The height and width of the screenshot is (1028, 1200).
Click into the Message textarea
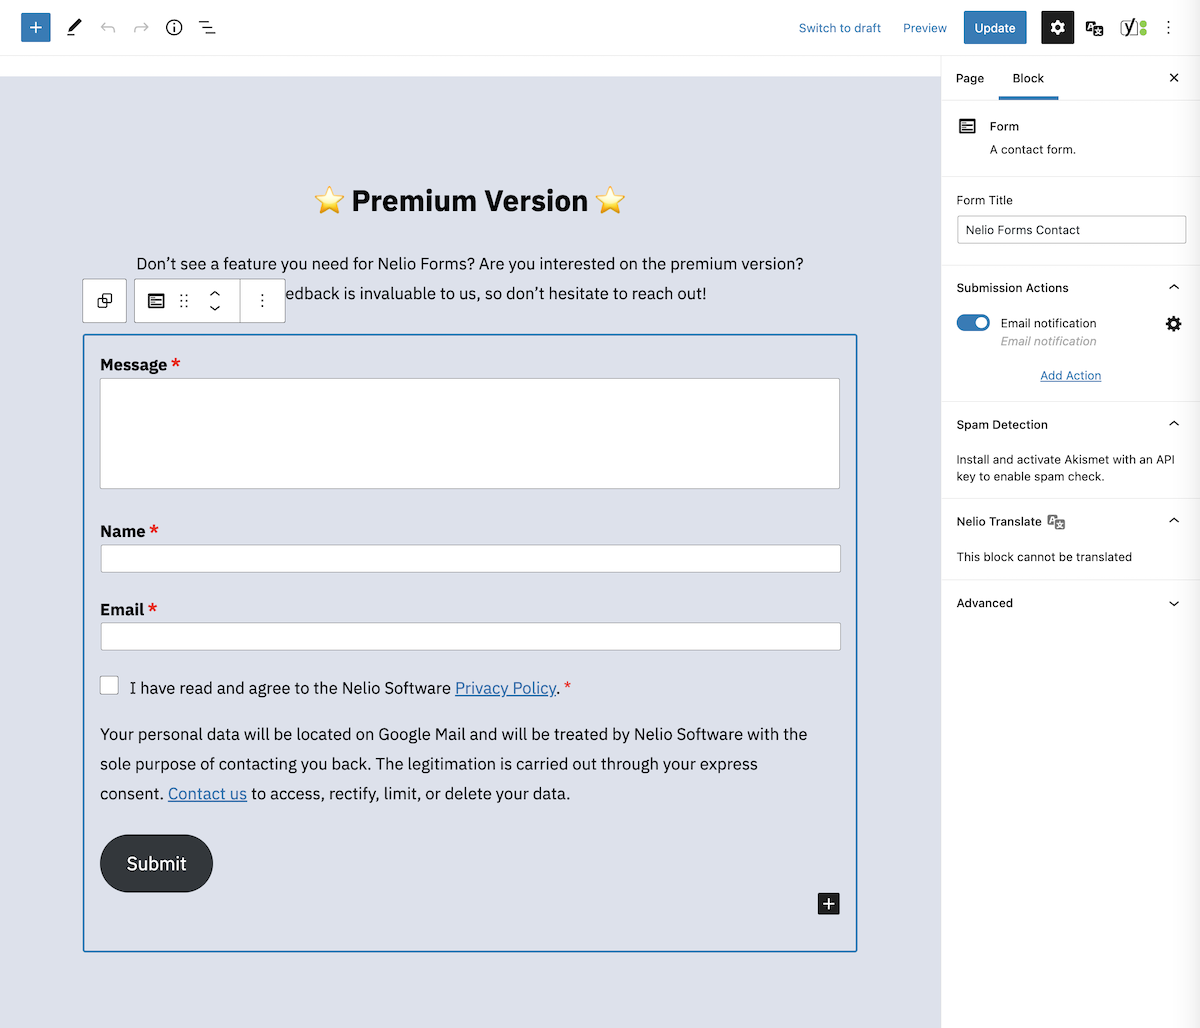(x=470, y=433)
